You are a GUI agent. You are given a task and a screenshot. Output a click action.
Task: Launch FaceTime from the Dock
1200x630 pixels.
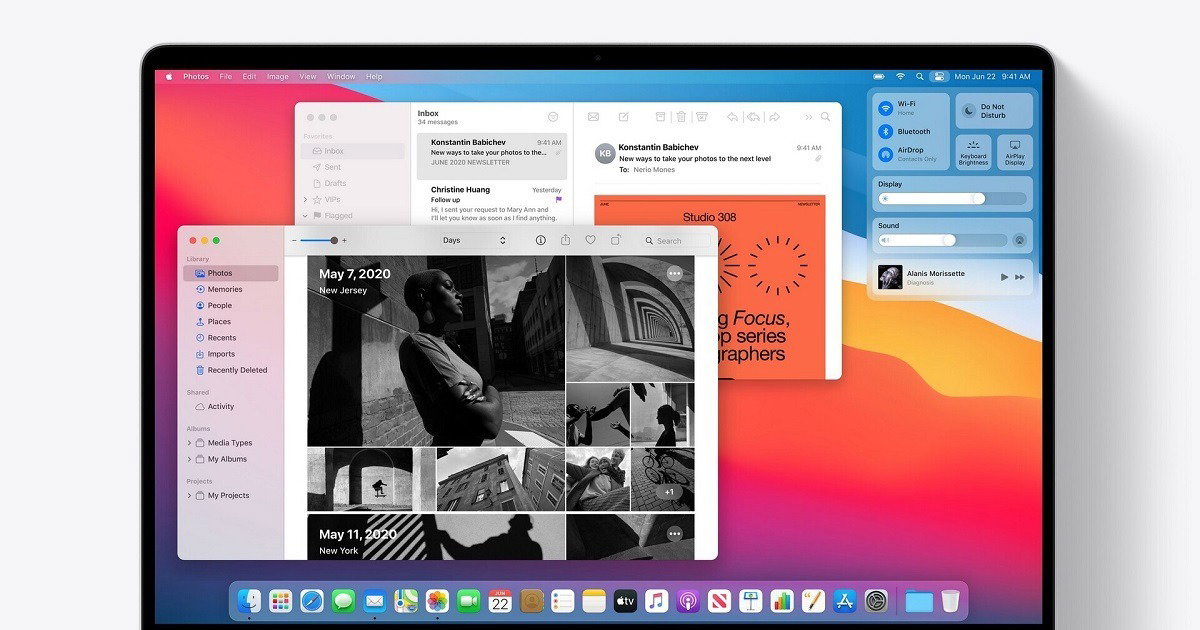pyautogui.click(x=468, y=601)
